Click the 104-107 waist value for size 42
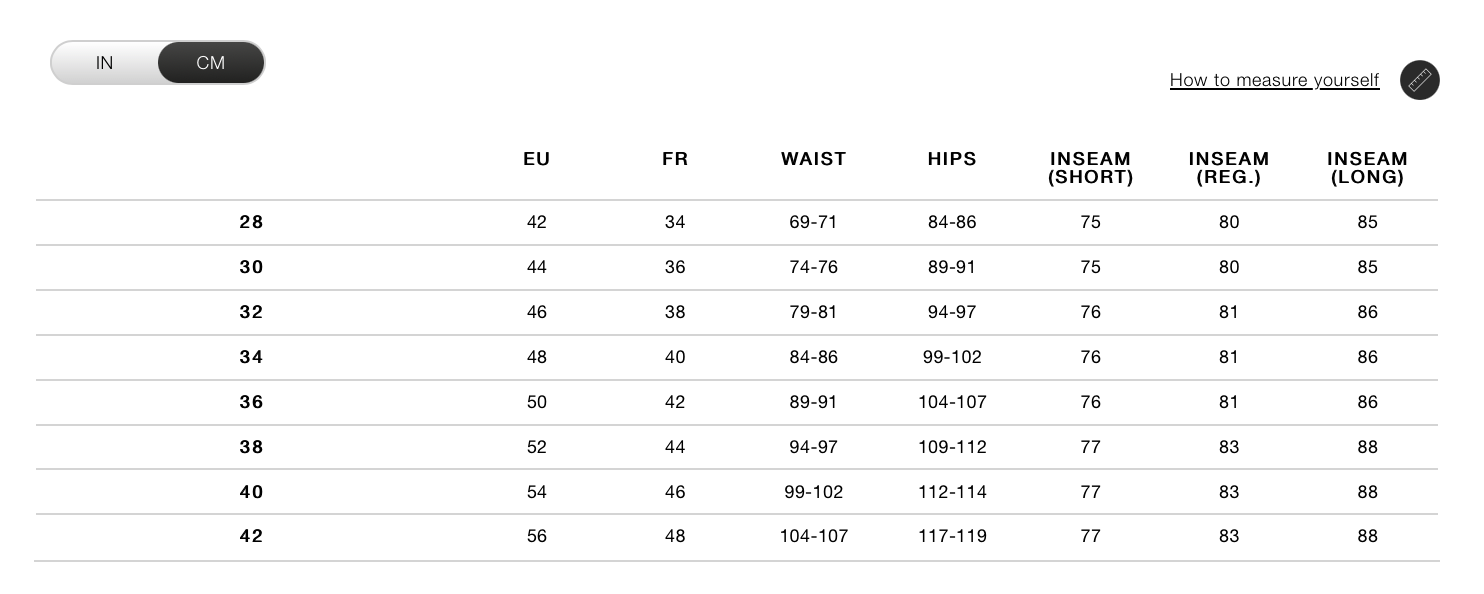Image resolution: width=1484 pixels, height=594 pixels. click(x=813, y=536)
